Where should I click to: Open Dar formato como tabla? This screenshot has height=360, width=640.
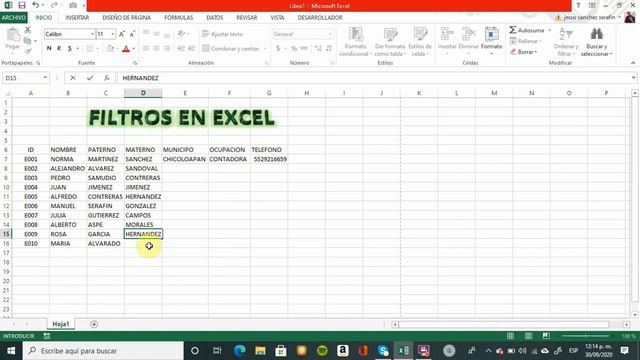click(390, 42)
